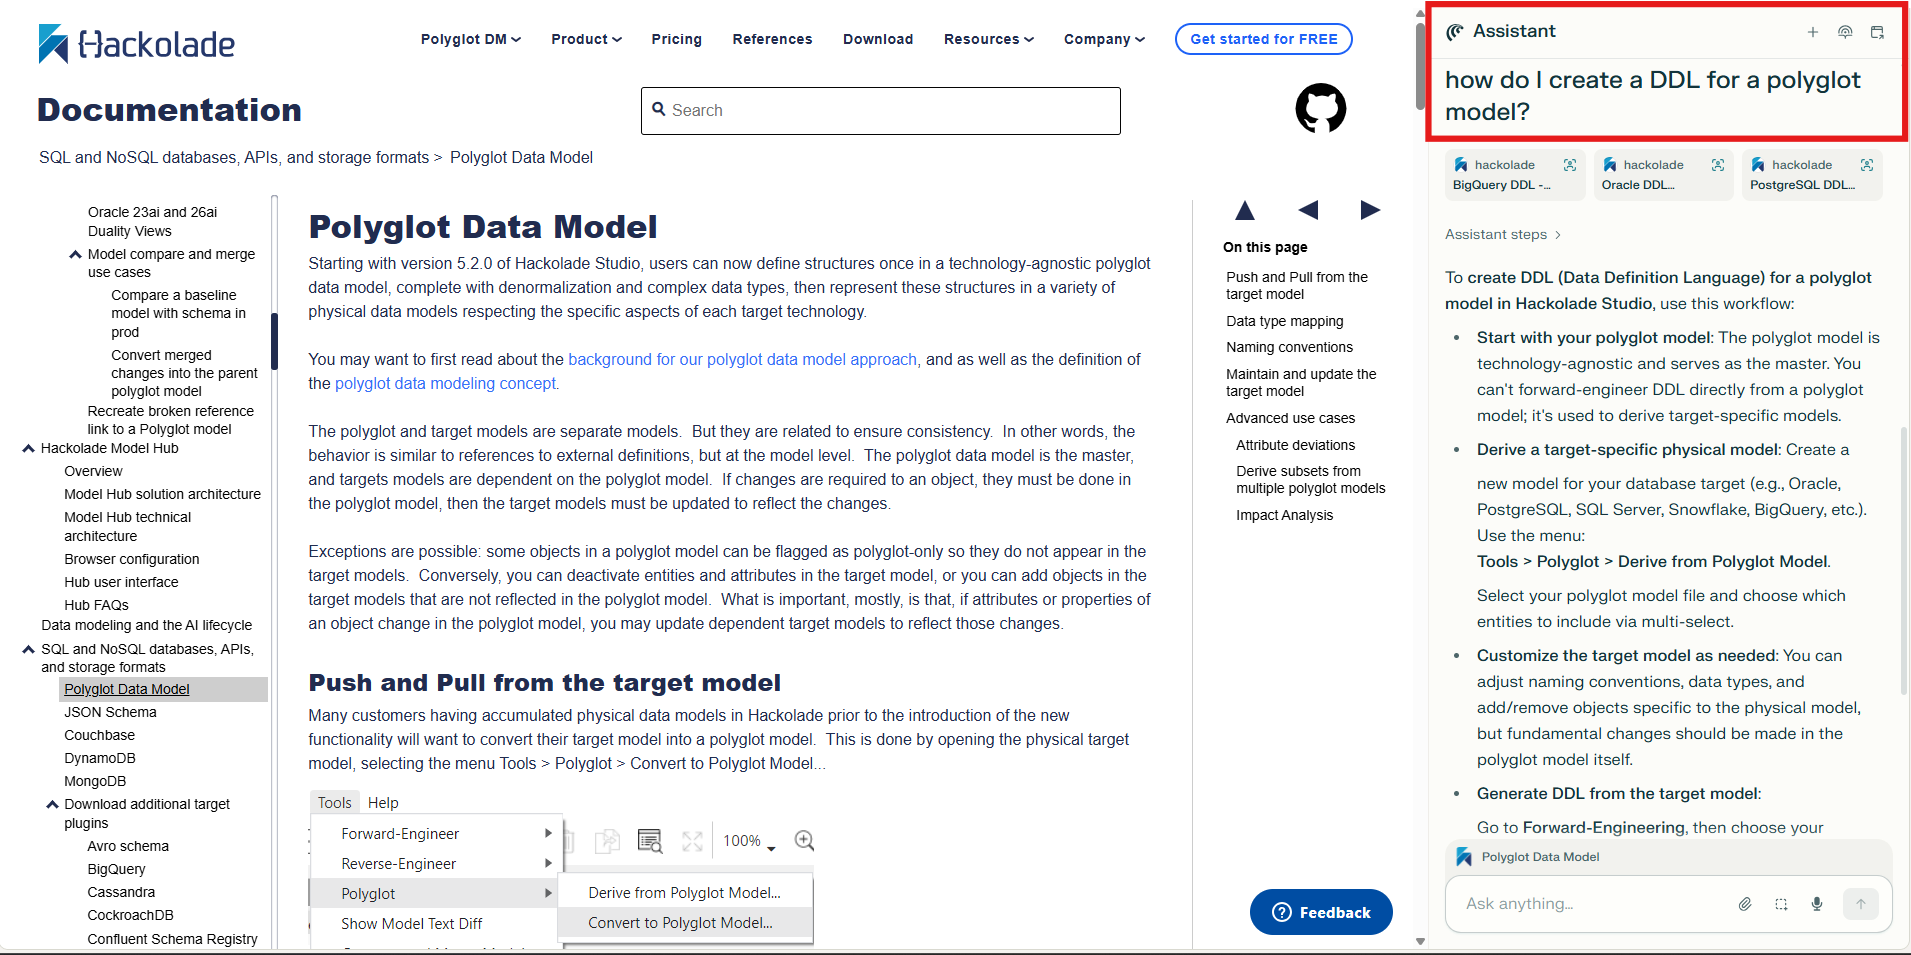Screen dimensions: 1911x955
Task: Open the Pricing menu item
Action: pos(676,39)
